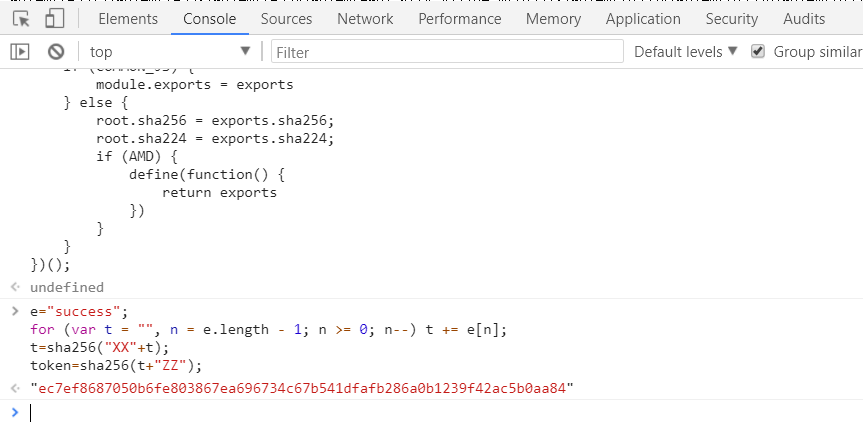Expand the Default levels dropdown

[685, 52]
